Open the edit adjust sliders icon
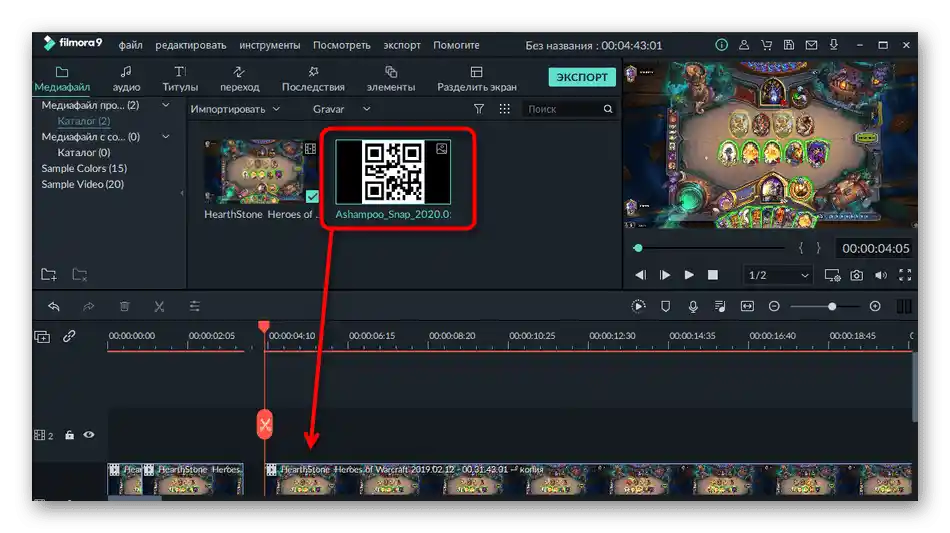This screenshot has width=950, height=533. 194,306
